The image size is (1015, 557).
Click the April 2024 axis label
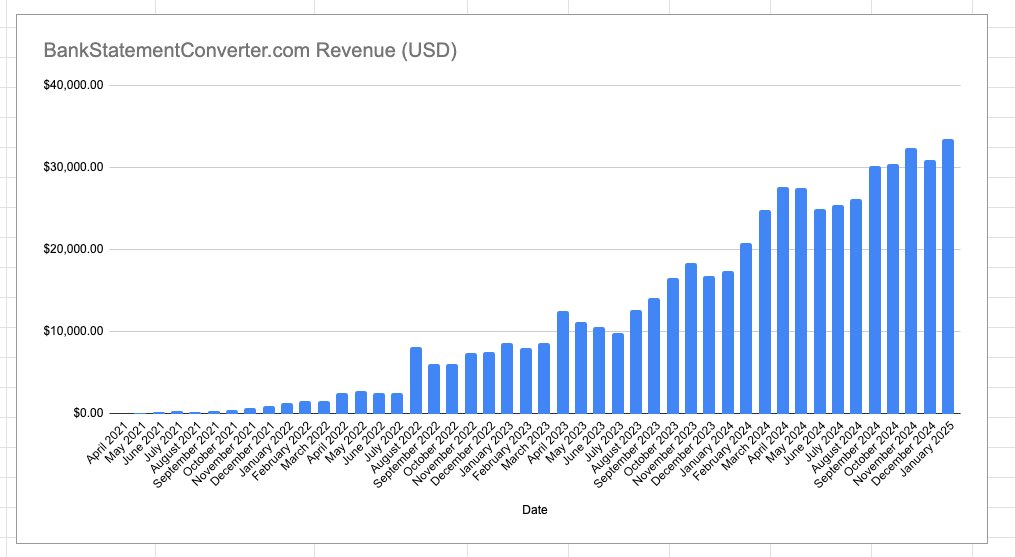pyautogui.click(x=768, y=442)
